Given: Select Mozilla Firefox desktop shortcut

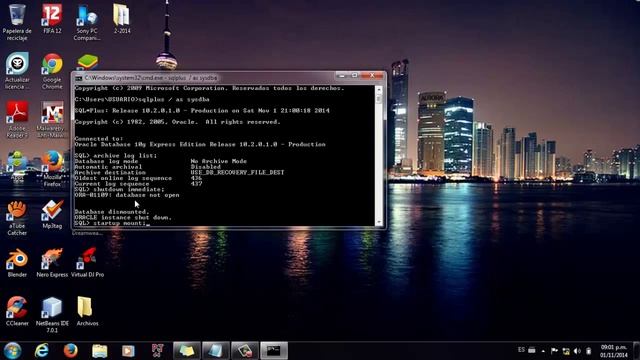Looking at the screenshot, I should [x=52, y=169].
